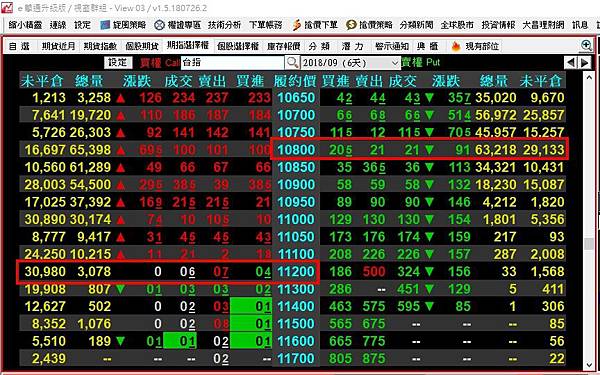Click the 履約價 column header
The image size is (600, 375).
[x=295, y=81]
